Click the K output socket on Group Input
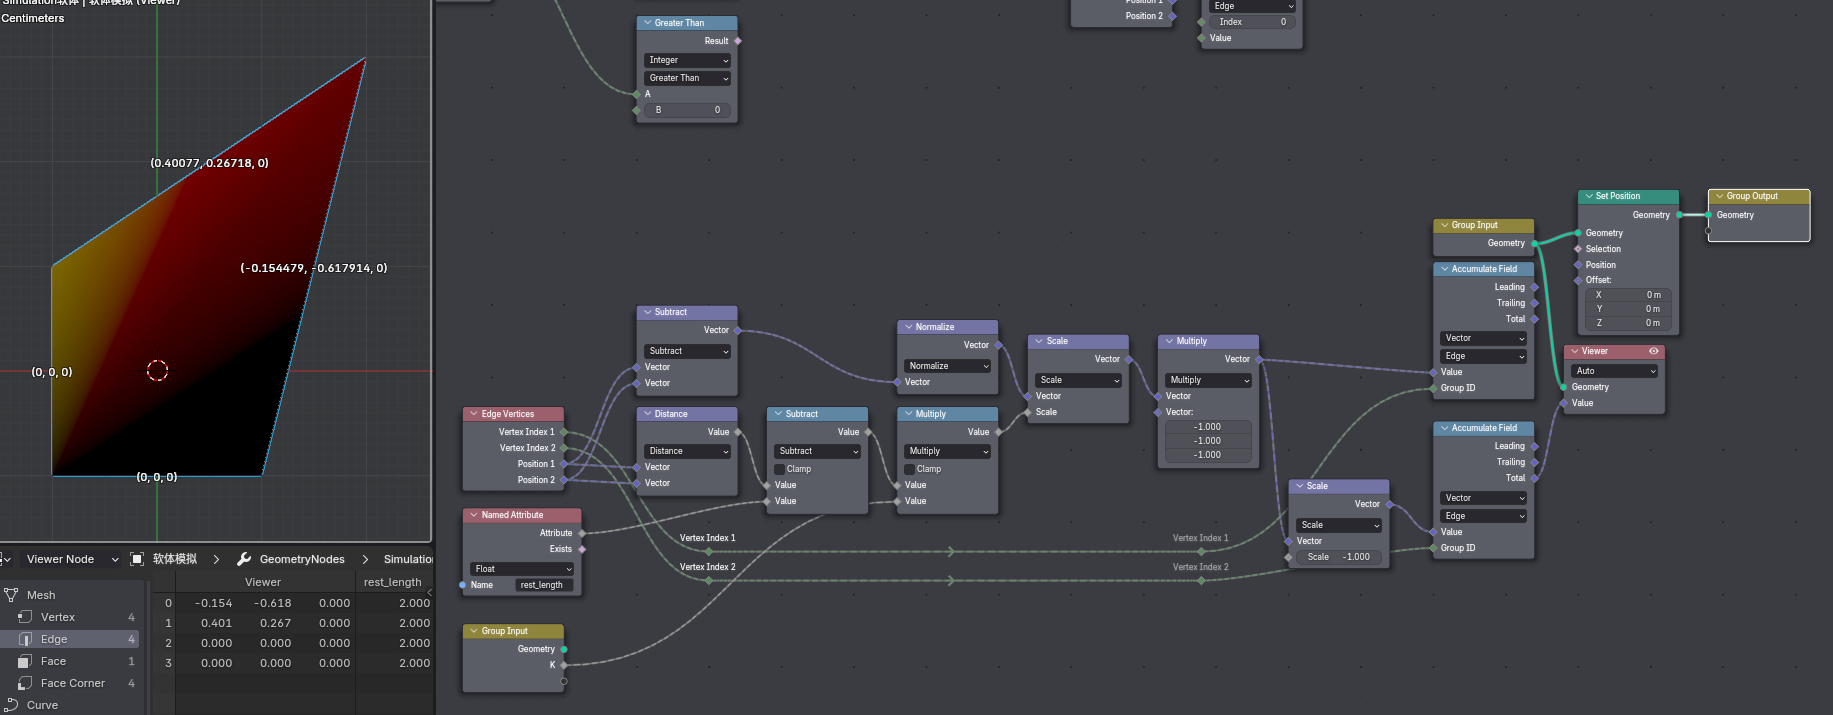The height and width of the screenshot is (715, 1833). [x=564, y=665]
